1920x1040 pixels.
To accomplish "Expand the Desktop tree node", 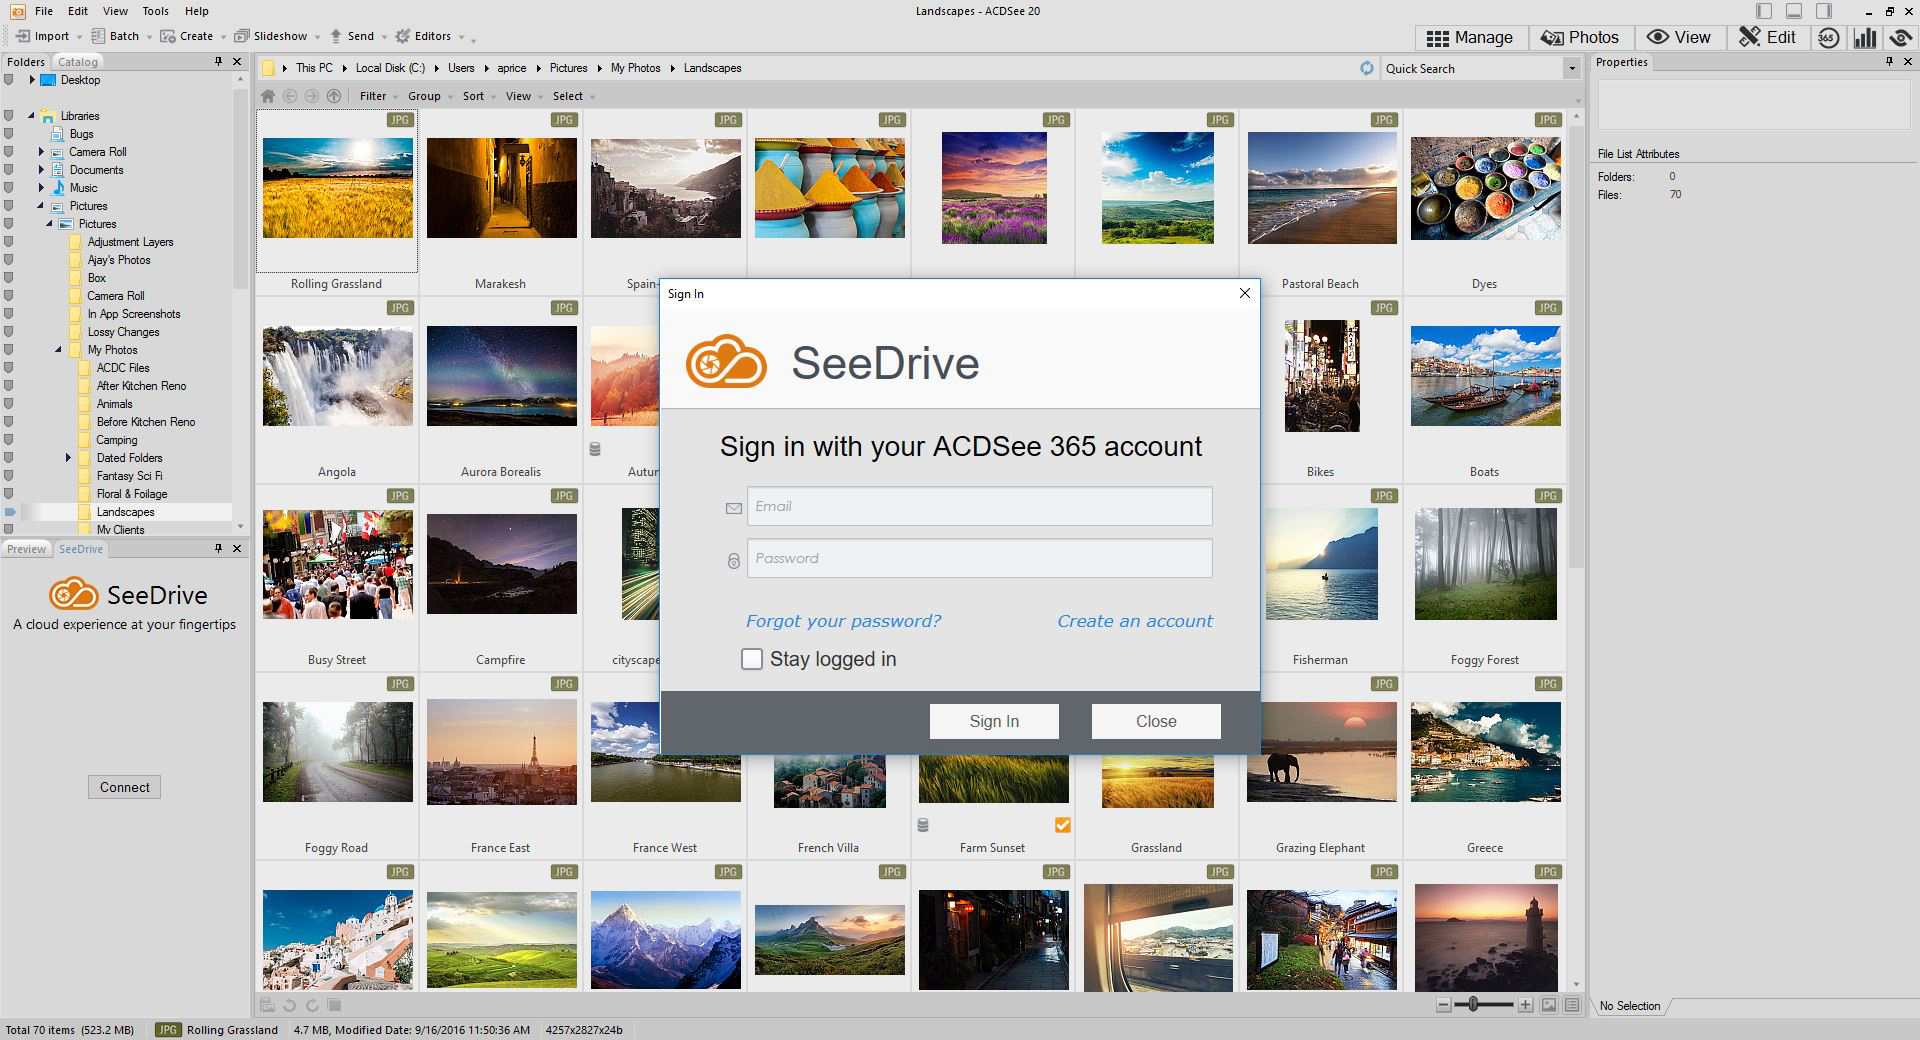I will point(32,80).
